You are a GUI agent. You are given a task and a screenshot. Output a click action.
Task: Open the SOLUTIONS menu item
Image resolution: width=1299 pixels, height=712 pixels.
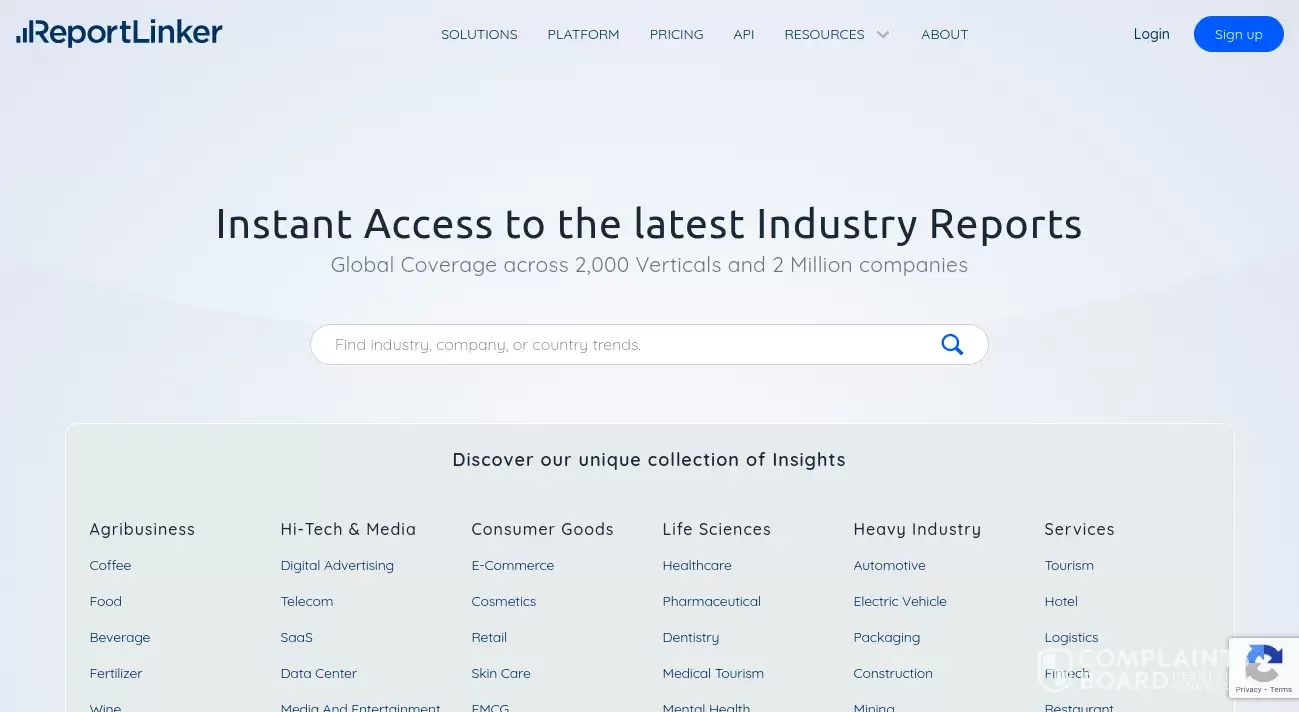479,34
